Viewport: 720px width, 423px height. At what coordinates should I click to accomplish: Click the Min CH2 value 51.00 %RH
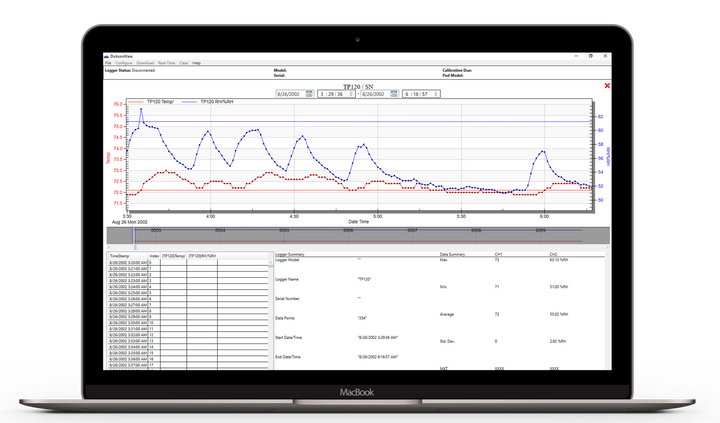(x=558, y=287)
